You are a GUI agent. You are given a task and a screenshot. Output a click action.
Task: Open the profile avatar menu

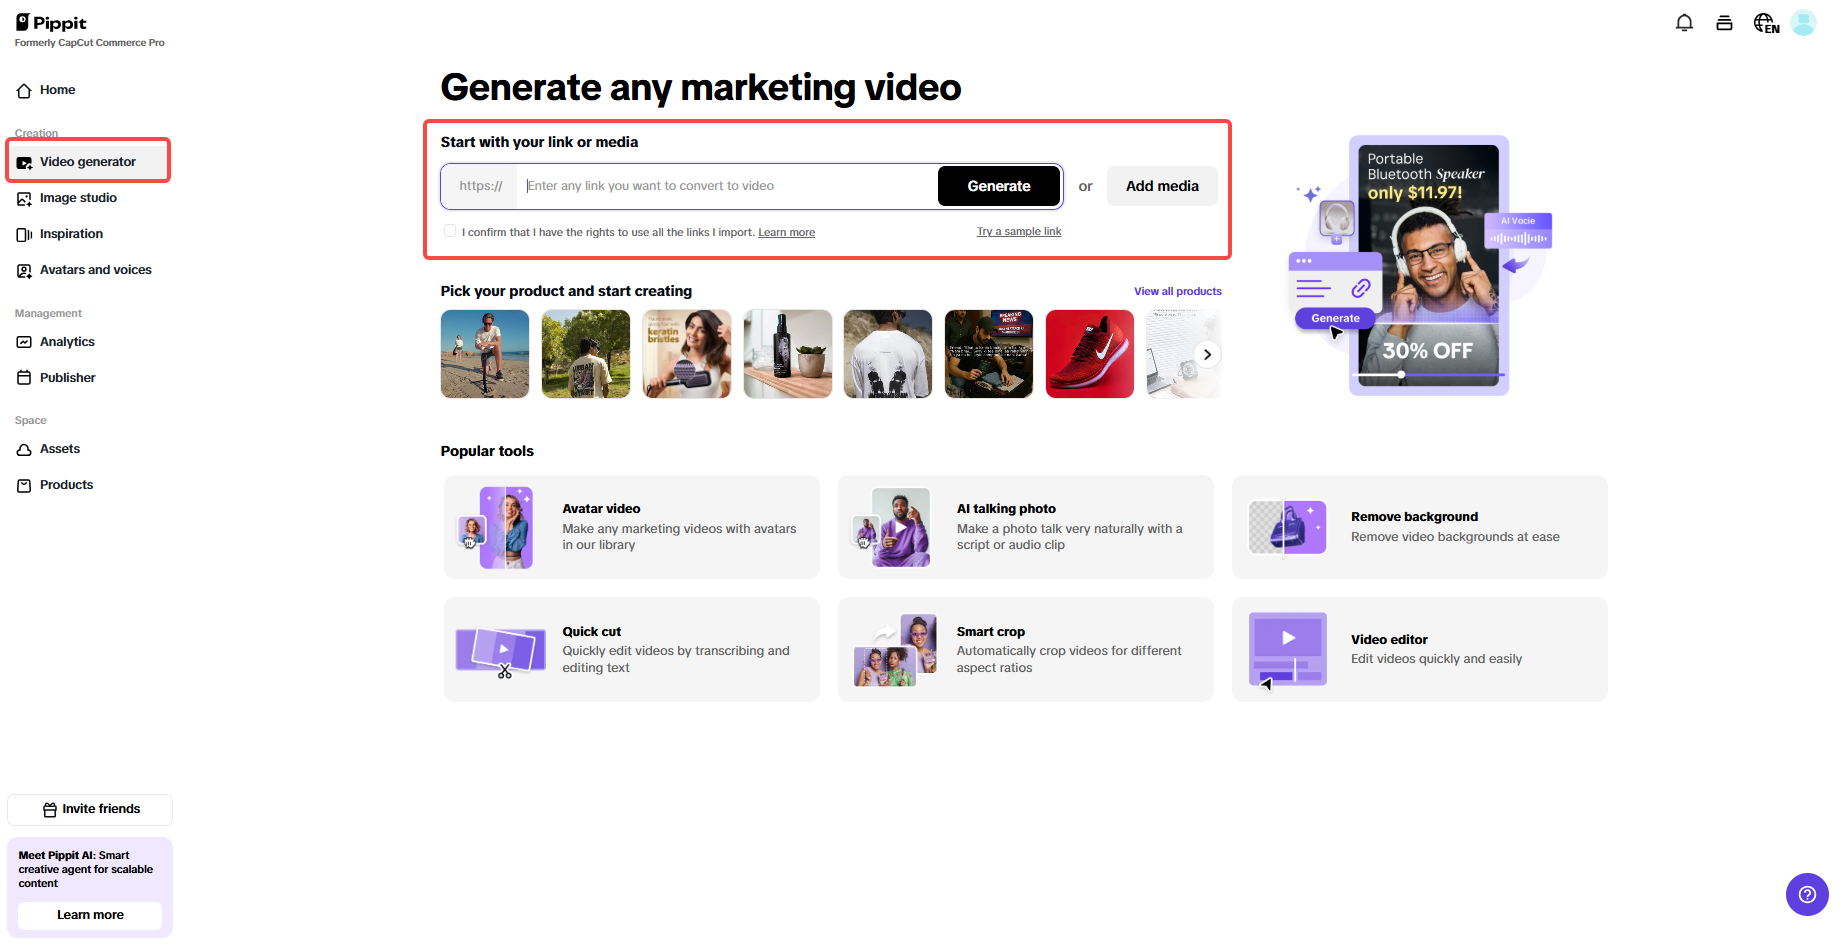[1804, 22]
